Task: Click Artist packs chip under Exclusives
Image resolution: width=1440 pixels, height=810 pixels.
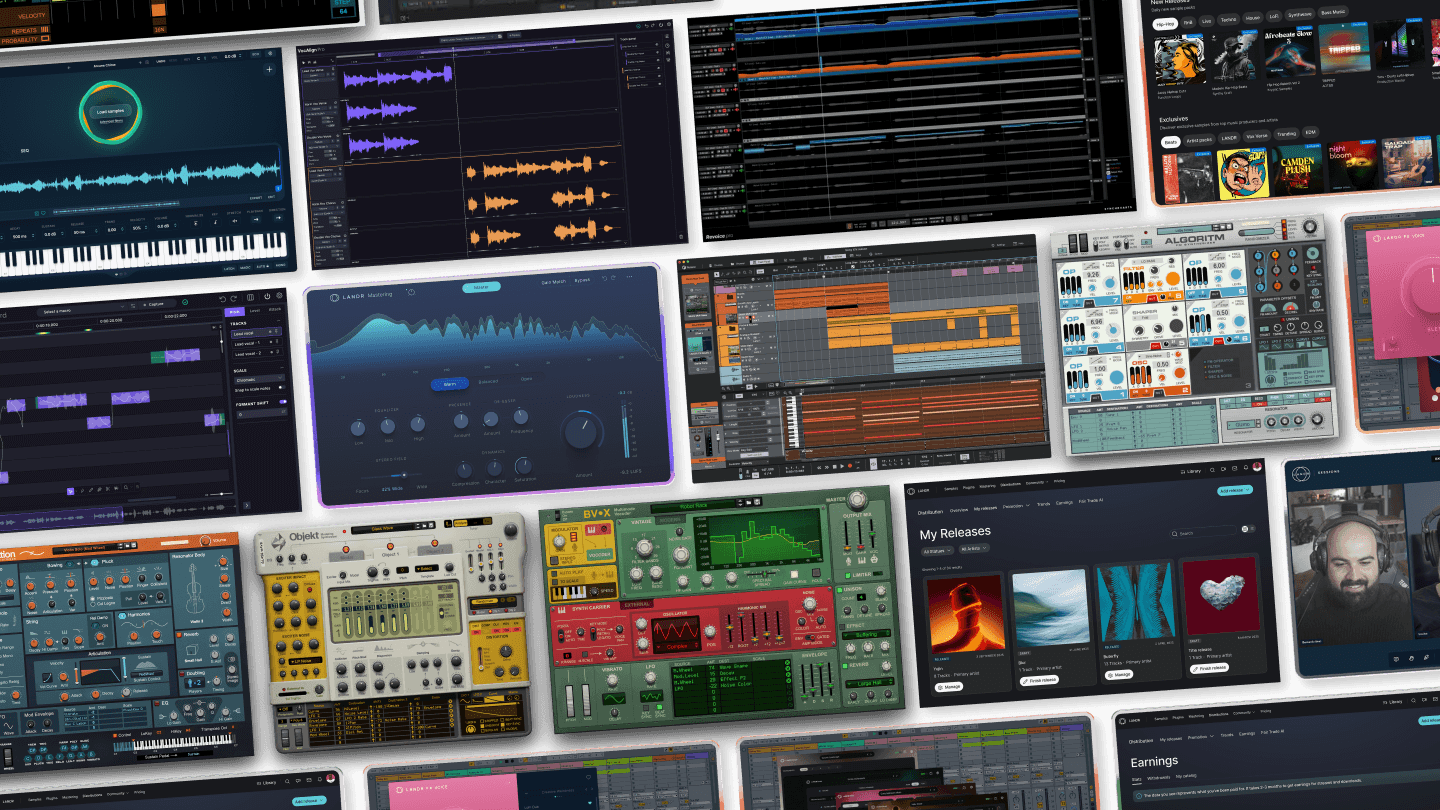Action: (x=1199, y=140)
